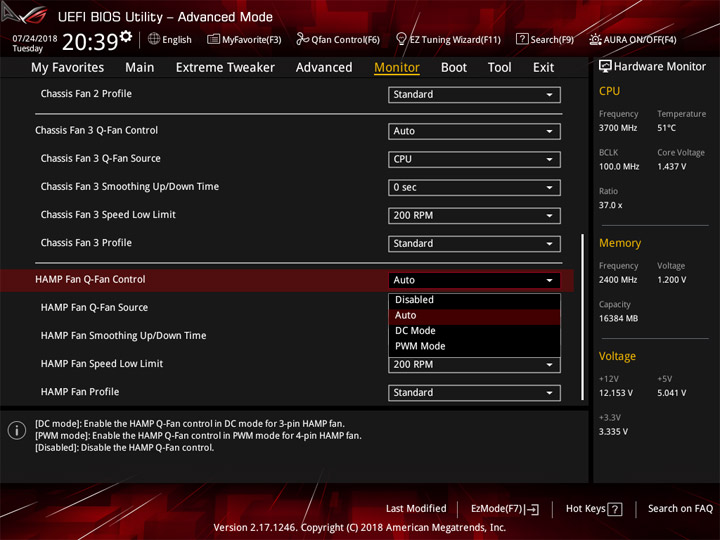This screenshot has height=540, width=720.
Task: Click the EZ Tuning Wizard lightbulb icon
Action: (x=401, y=39)
